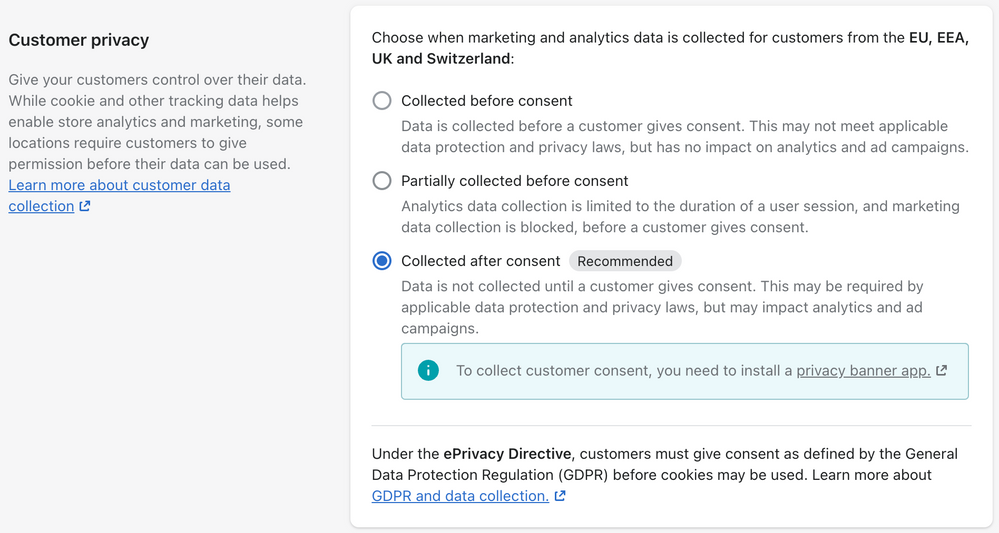Viewport: 999px width, 533px height.
Task: Open the 'privacy banner app' link
Action: 863,371
